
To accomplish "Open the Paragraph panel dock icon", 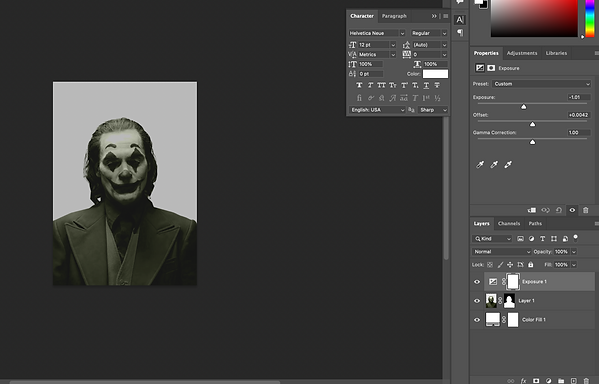I will click(460, 32).
